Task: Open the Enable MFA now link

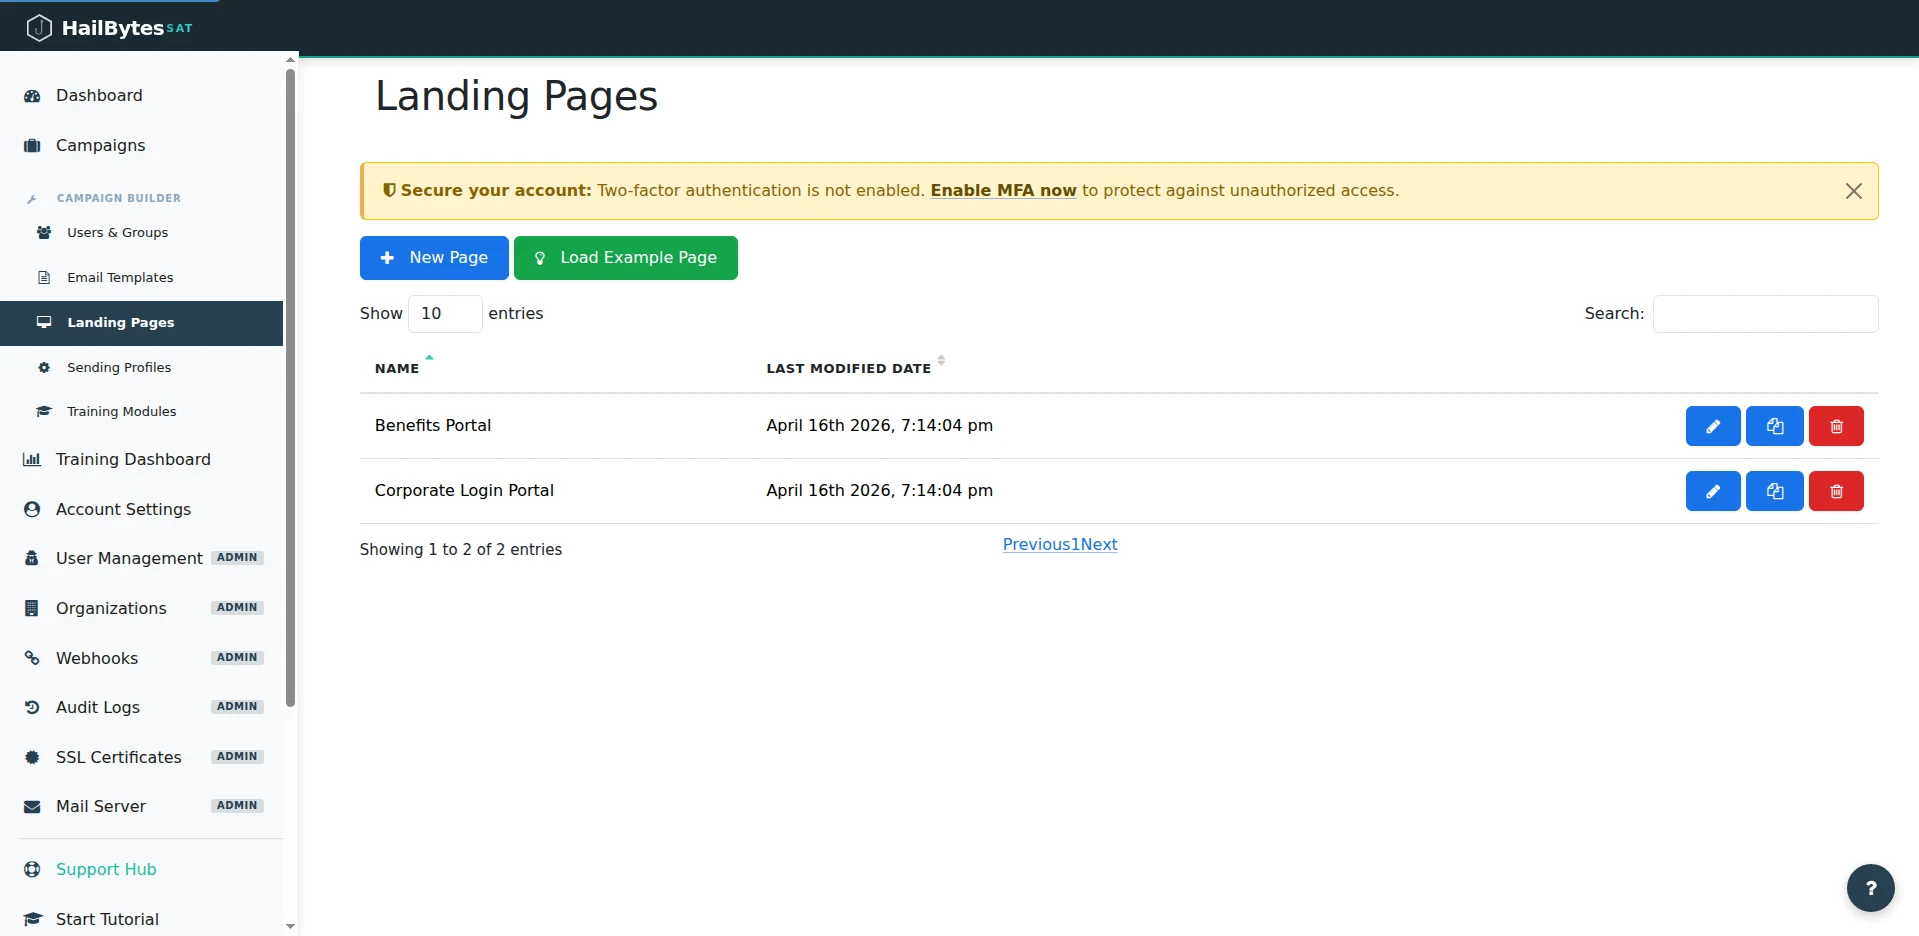Action: 1002,190
